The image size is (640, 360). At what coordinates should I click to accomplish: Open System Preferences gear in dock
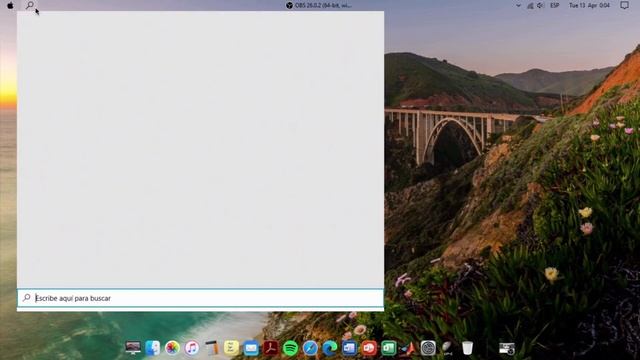click(428, 348)
